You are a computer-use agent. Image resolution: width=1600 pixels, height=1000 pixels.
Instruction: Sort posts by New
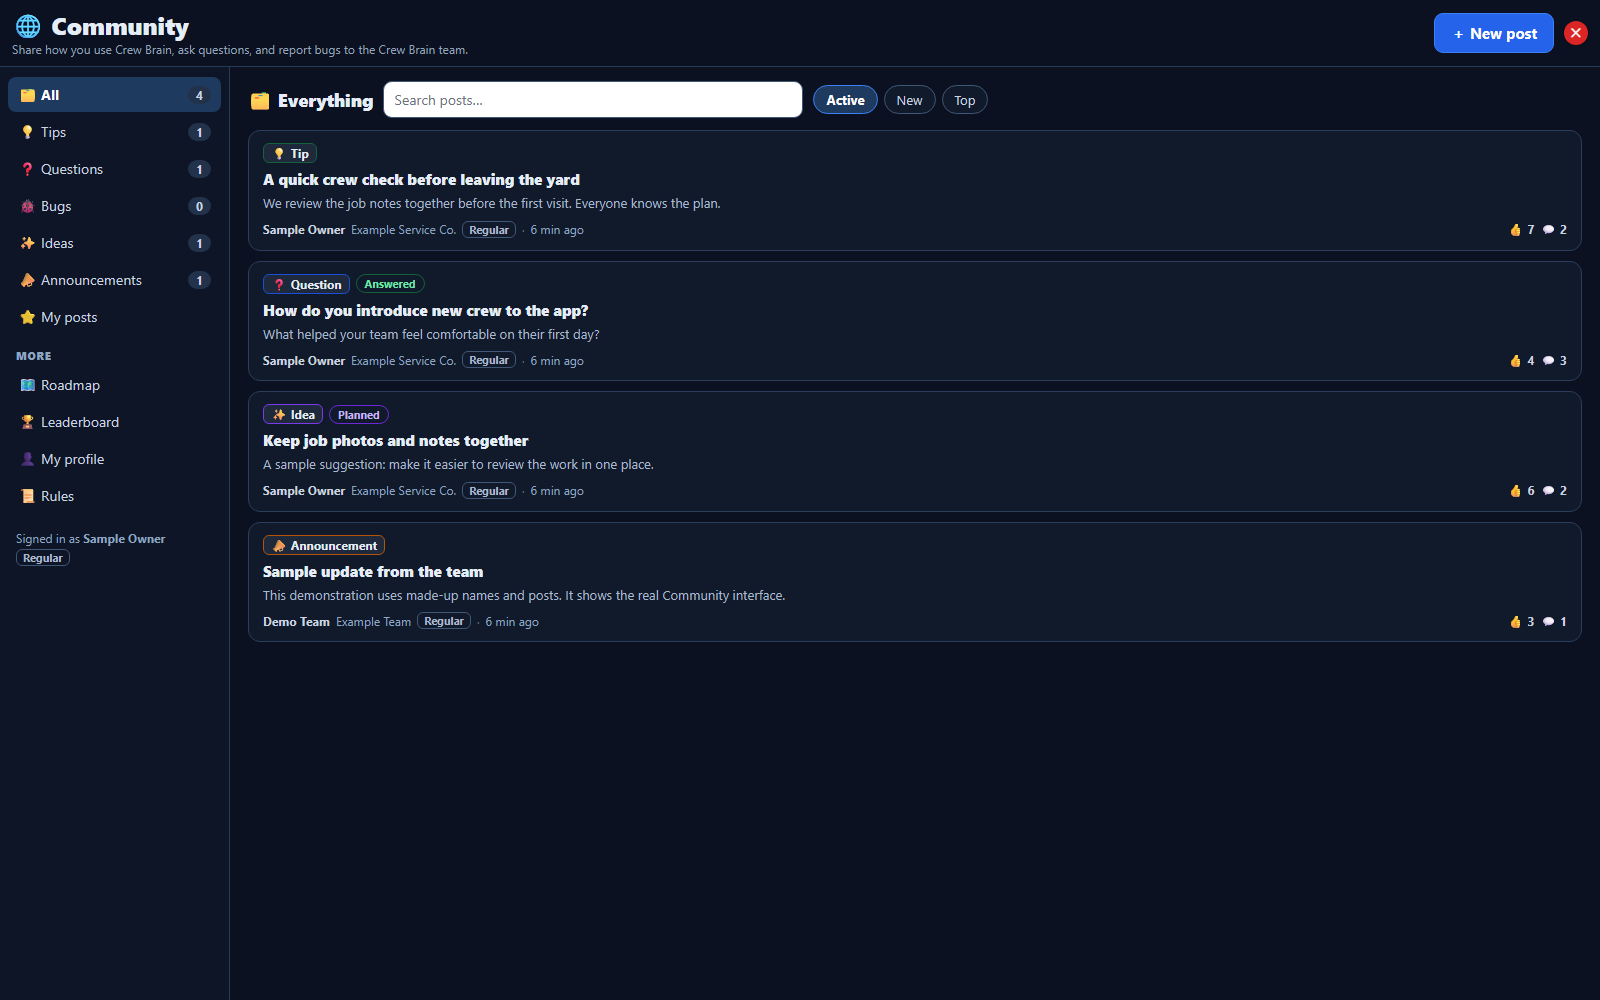coord(909,100)
